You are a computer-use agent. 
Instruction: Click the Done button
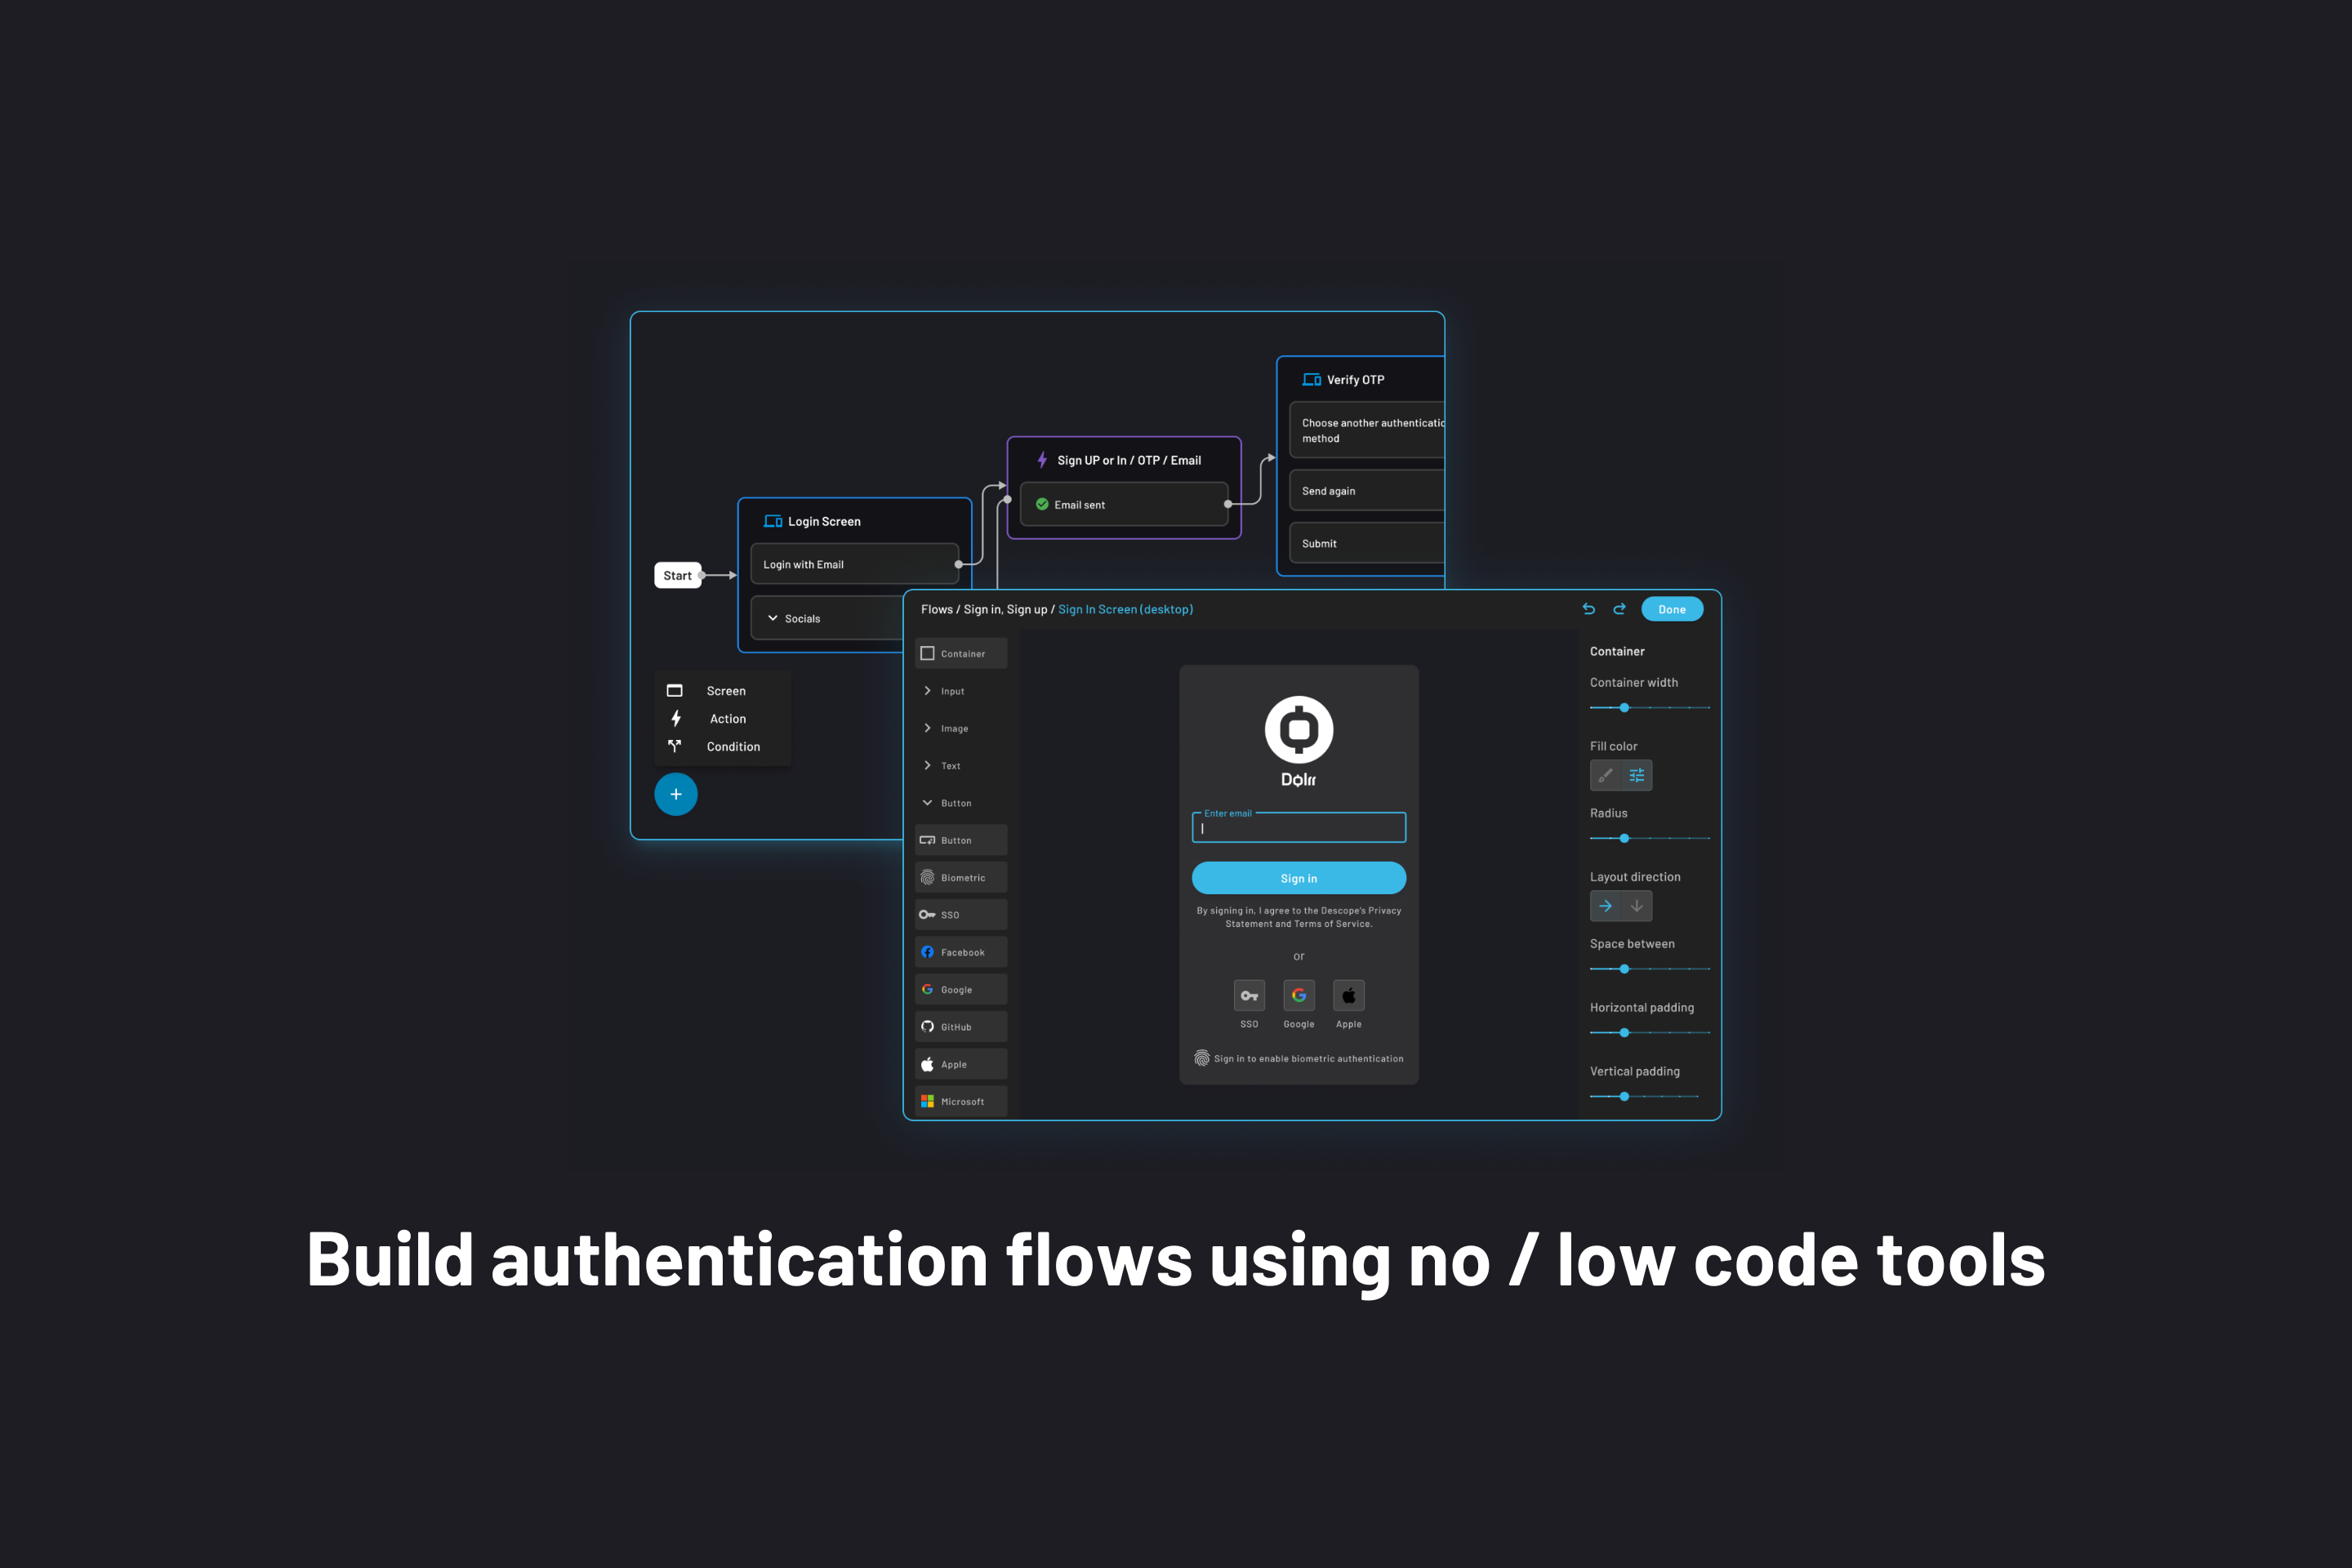1672,608
